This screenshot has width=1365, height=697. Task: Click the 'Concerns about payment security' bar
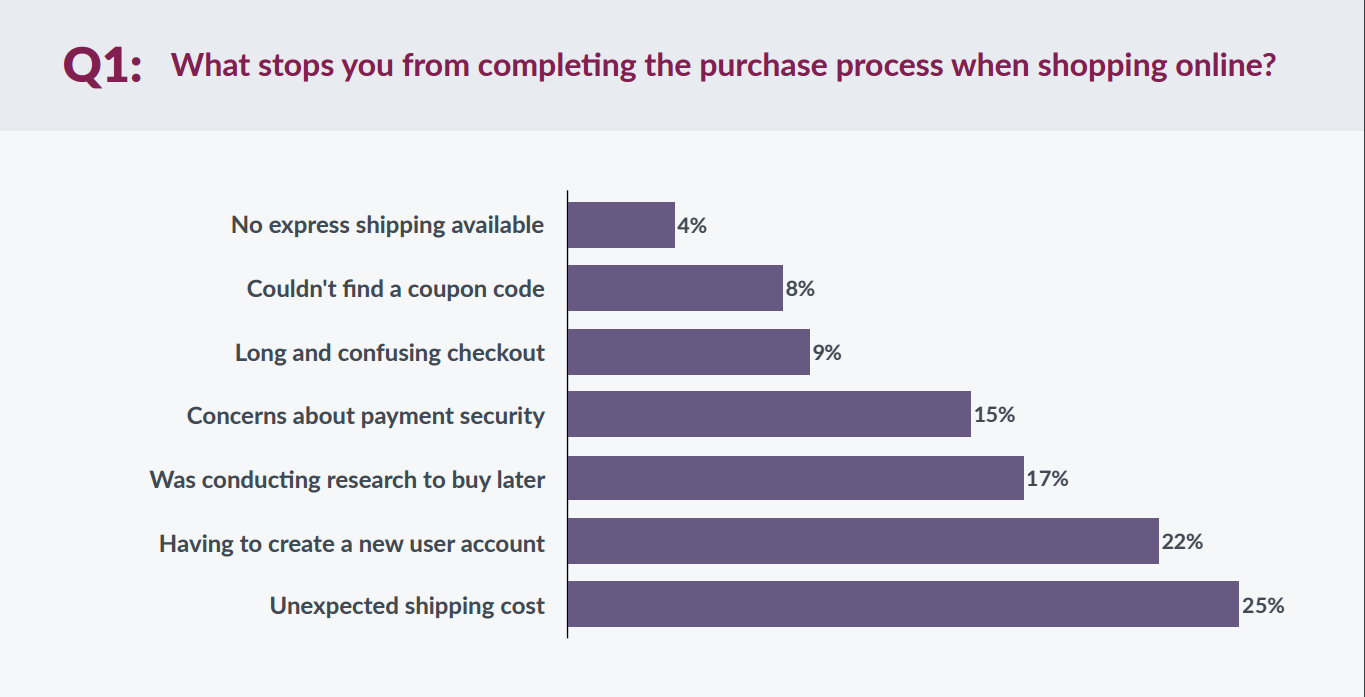click(x=769, y=414)
